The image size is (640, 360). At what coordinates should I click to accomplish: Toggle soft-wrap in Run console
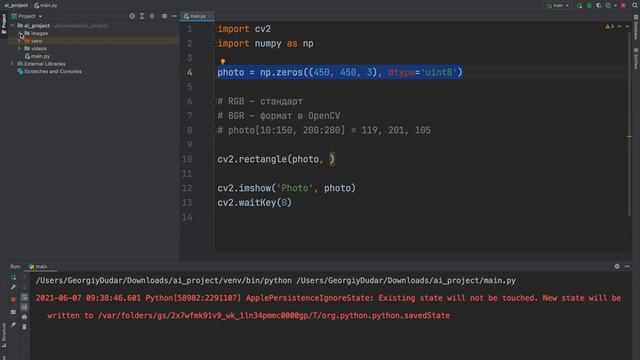click(x=24, y=297)
